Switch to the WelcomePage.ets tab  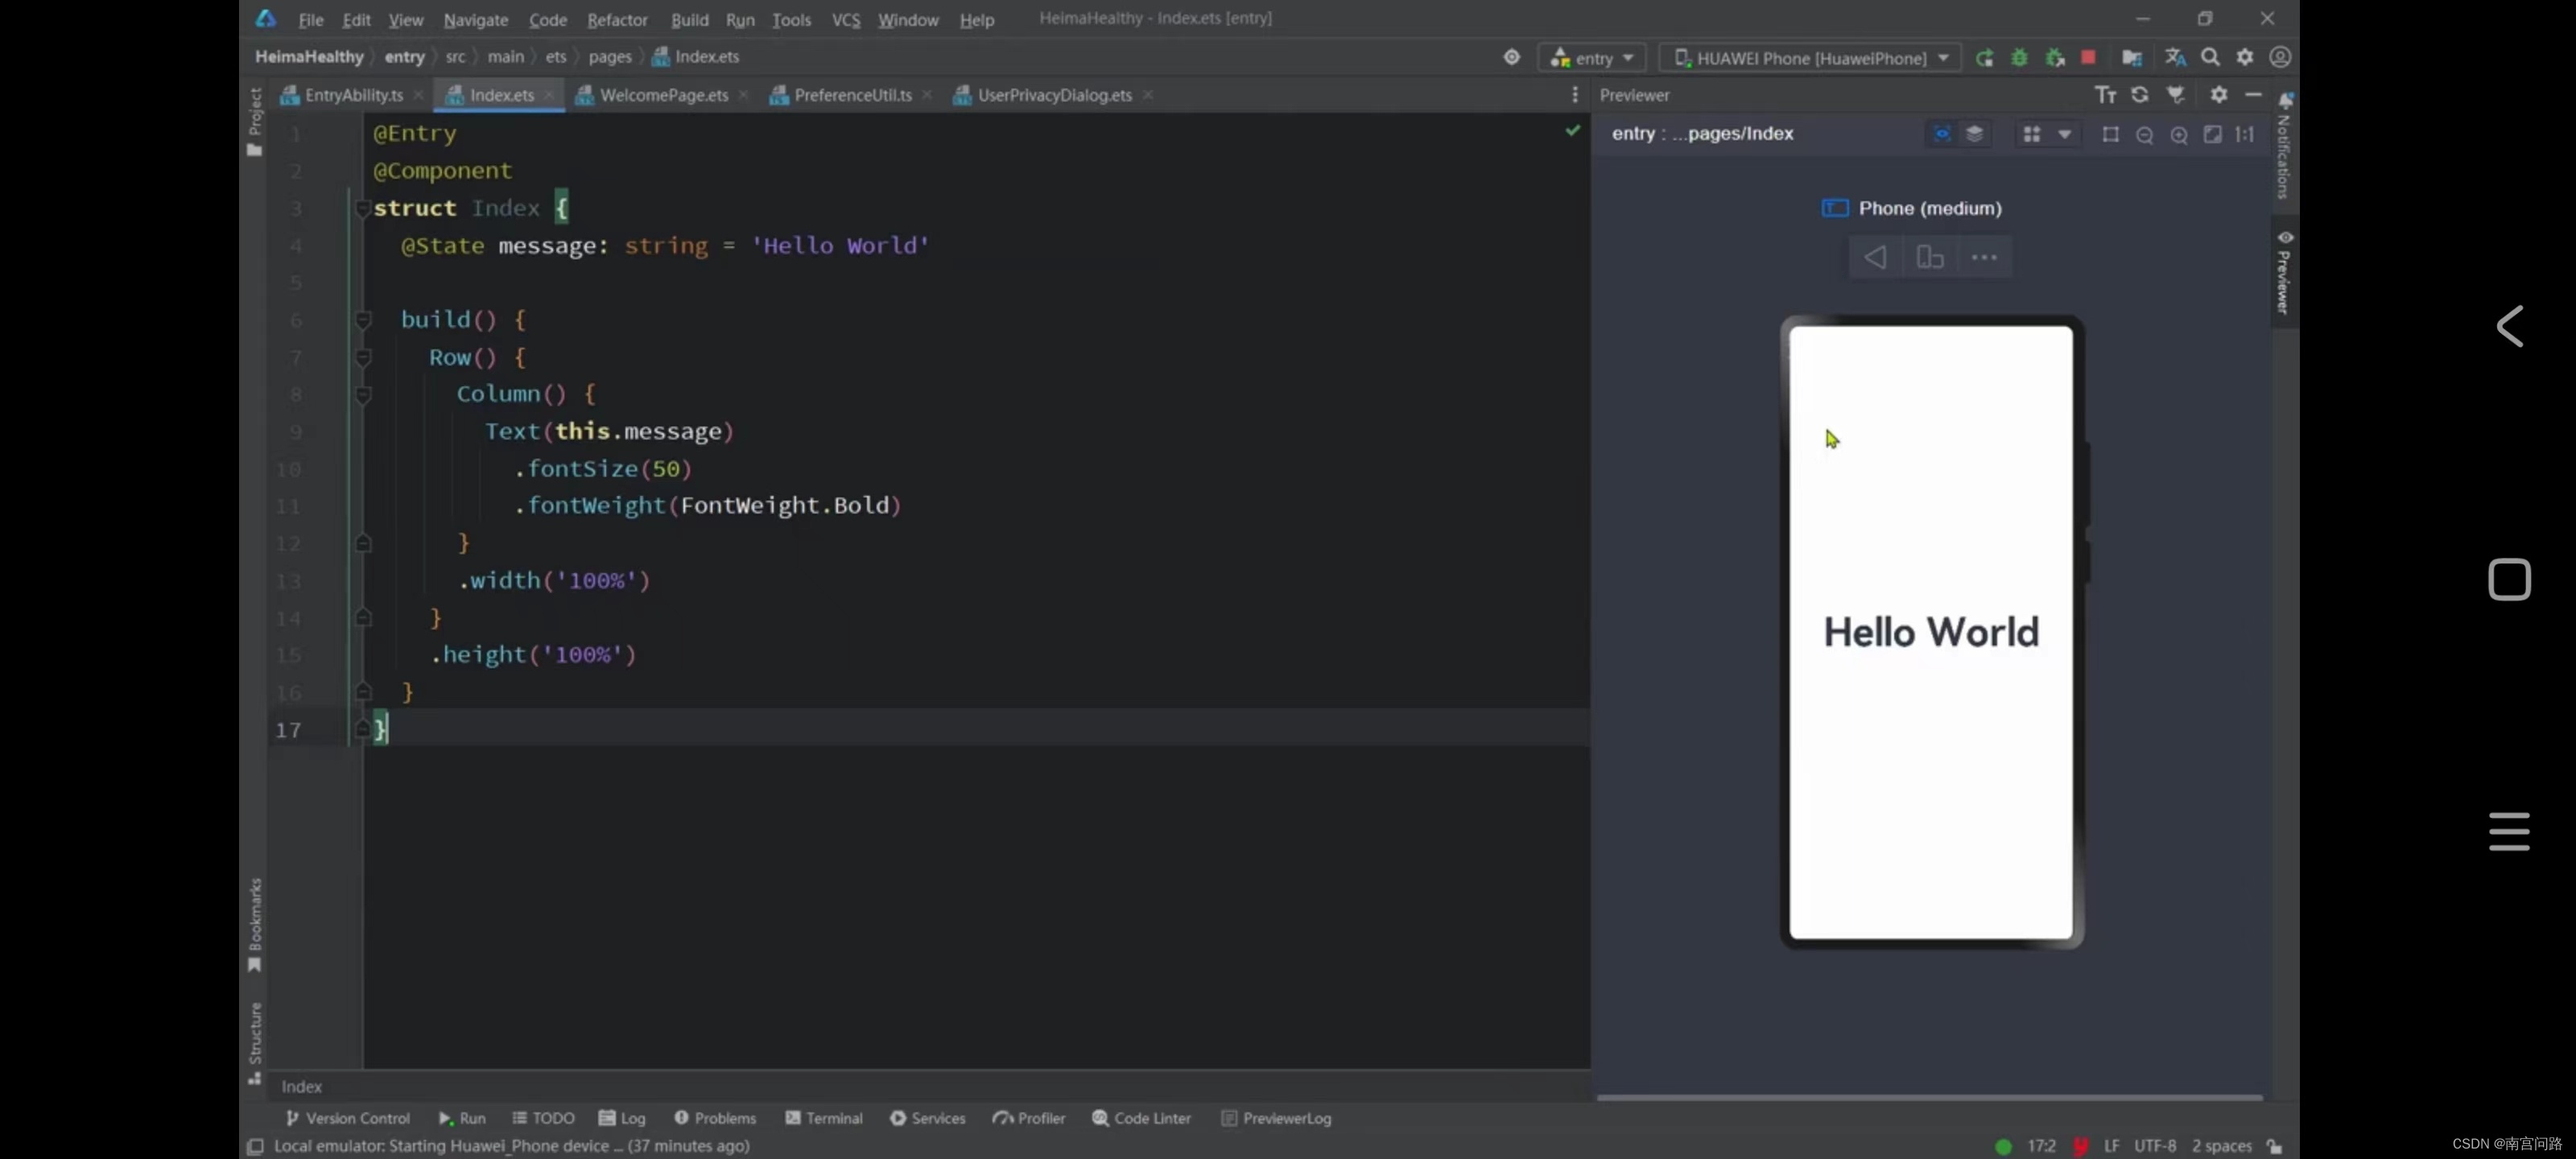(663, 95)
